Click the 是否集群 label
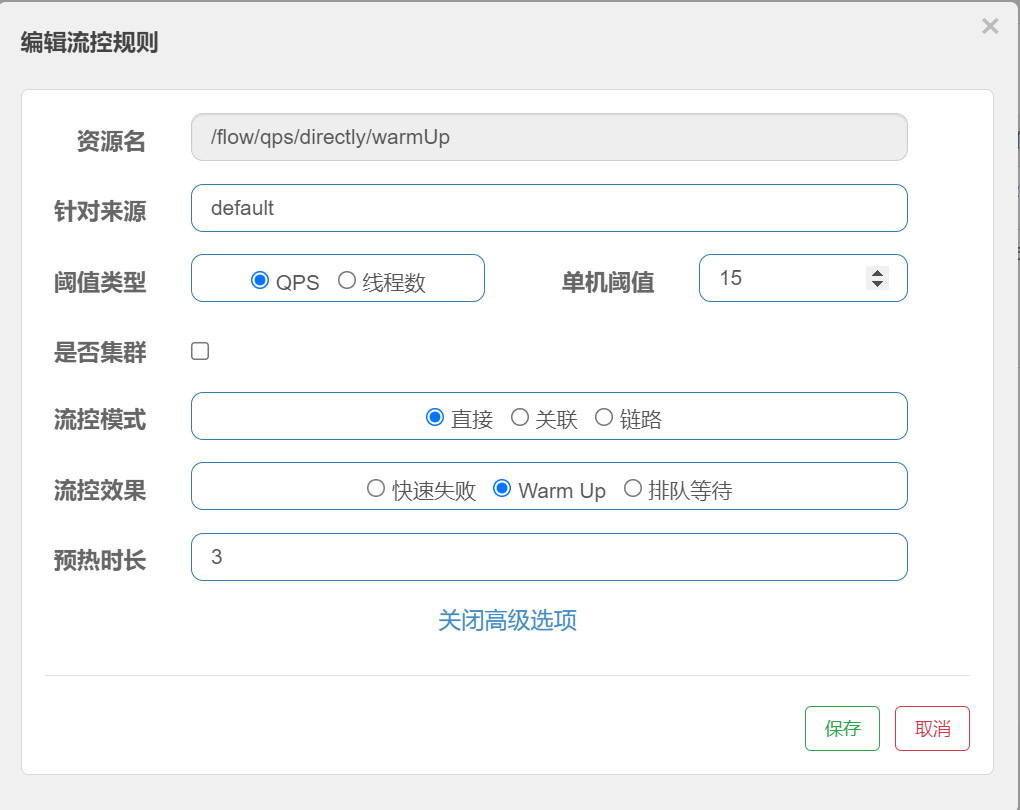The width and height of the screenshot is (1020, 810). coord(100,353)
